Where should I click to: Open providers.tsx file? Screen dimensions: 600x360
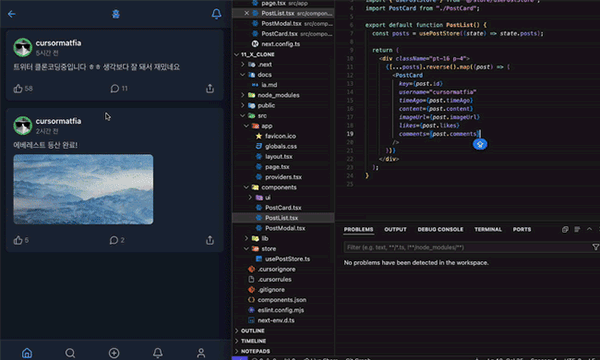click(283, 177)
